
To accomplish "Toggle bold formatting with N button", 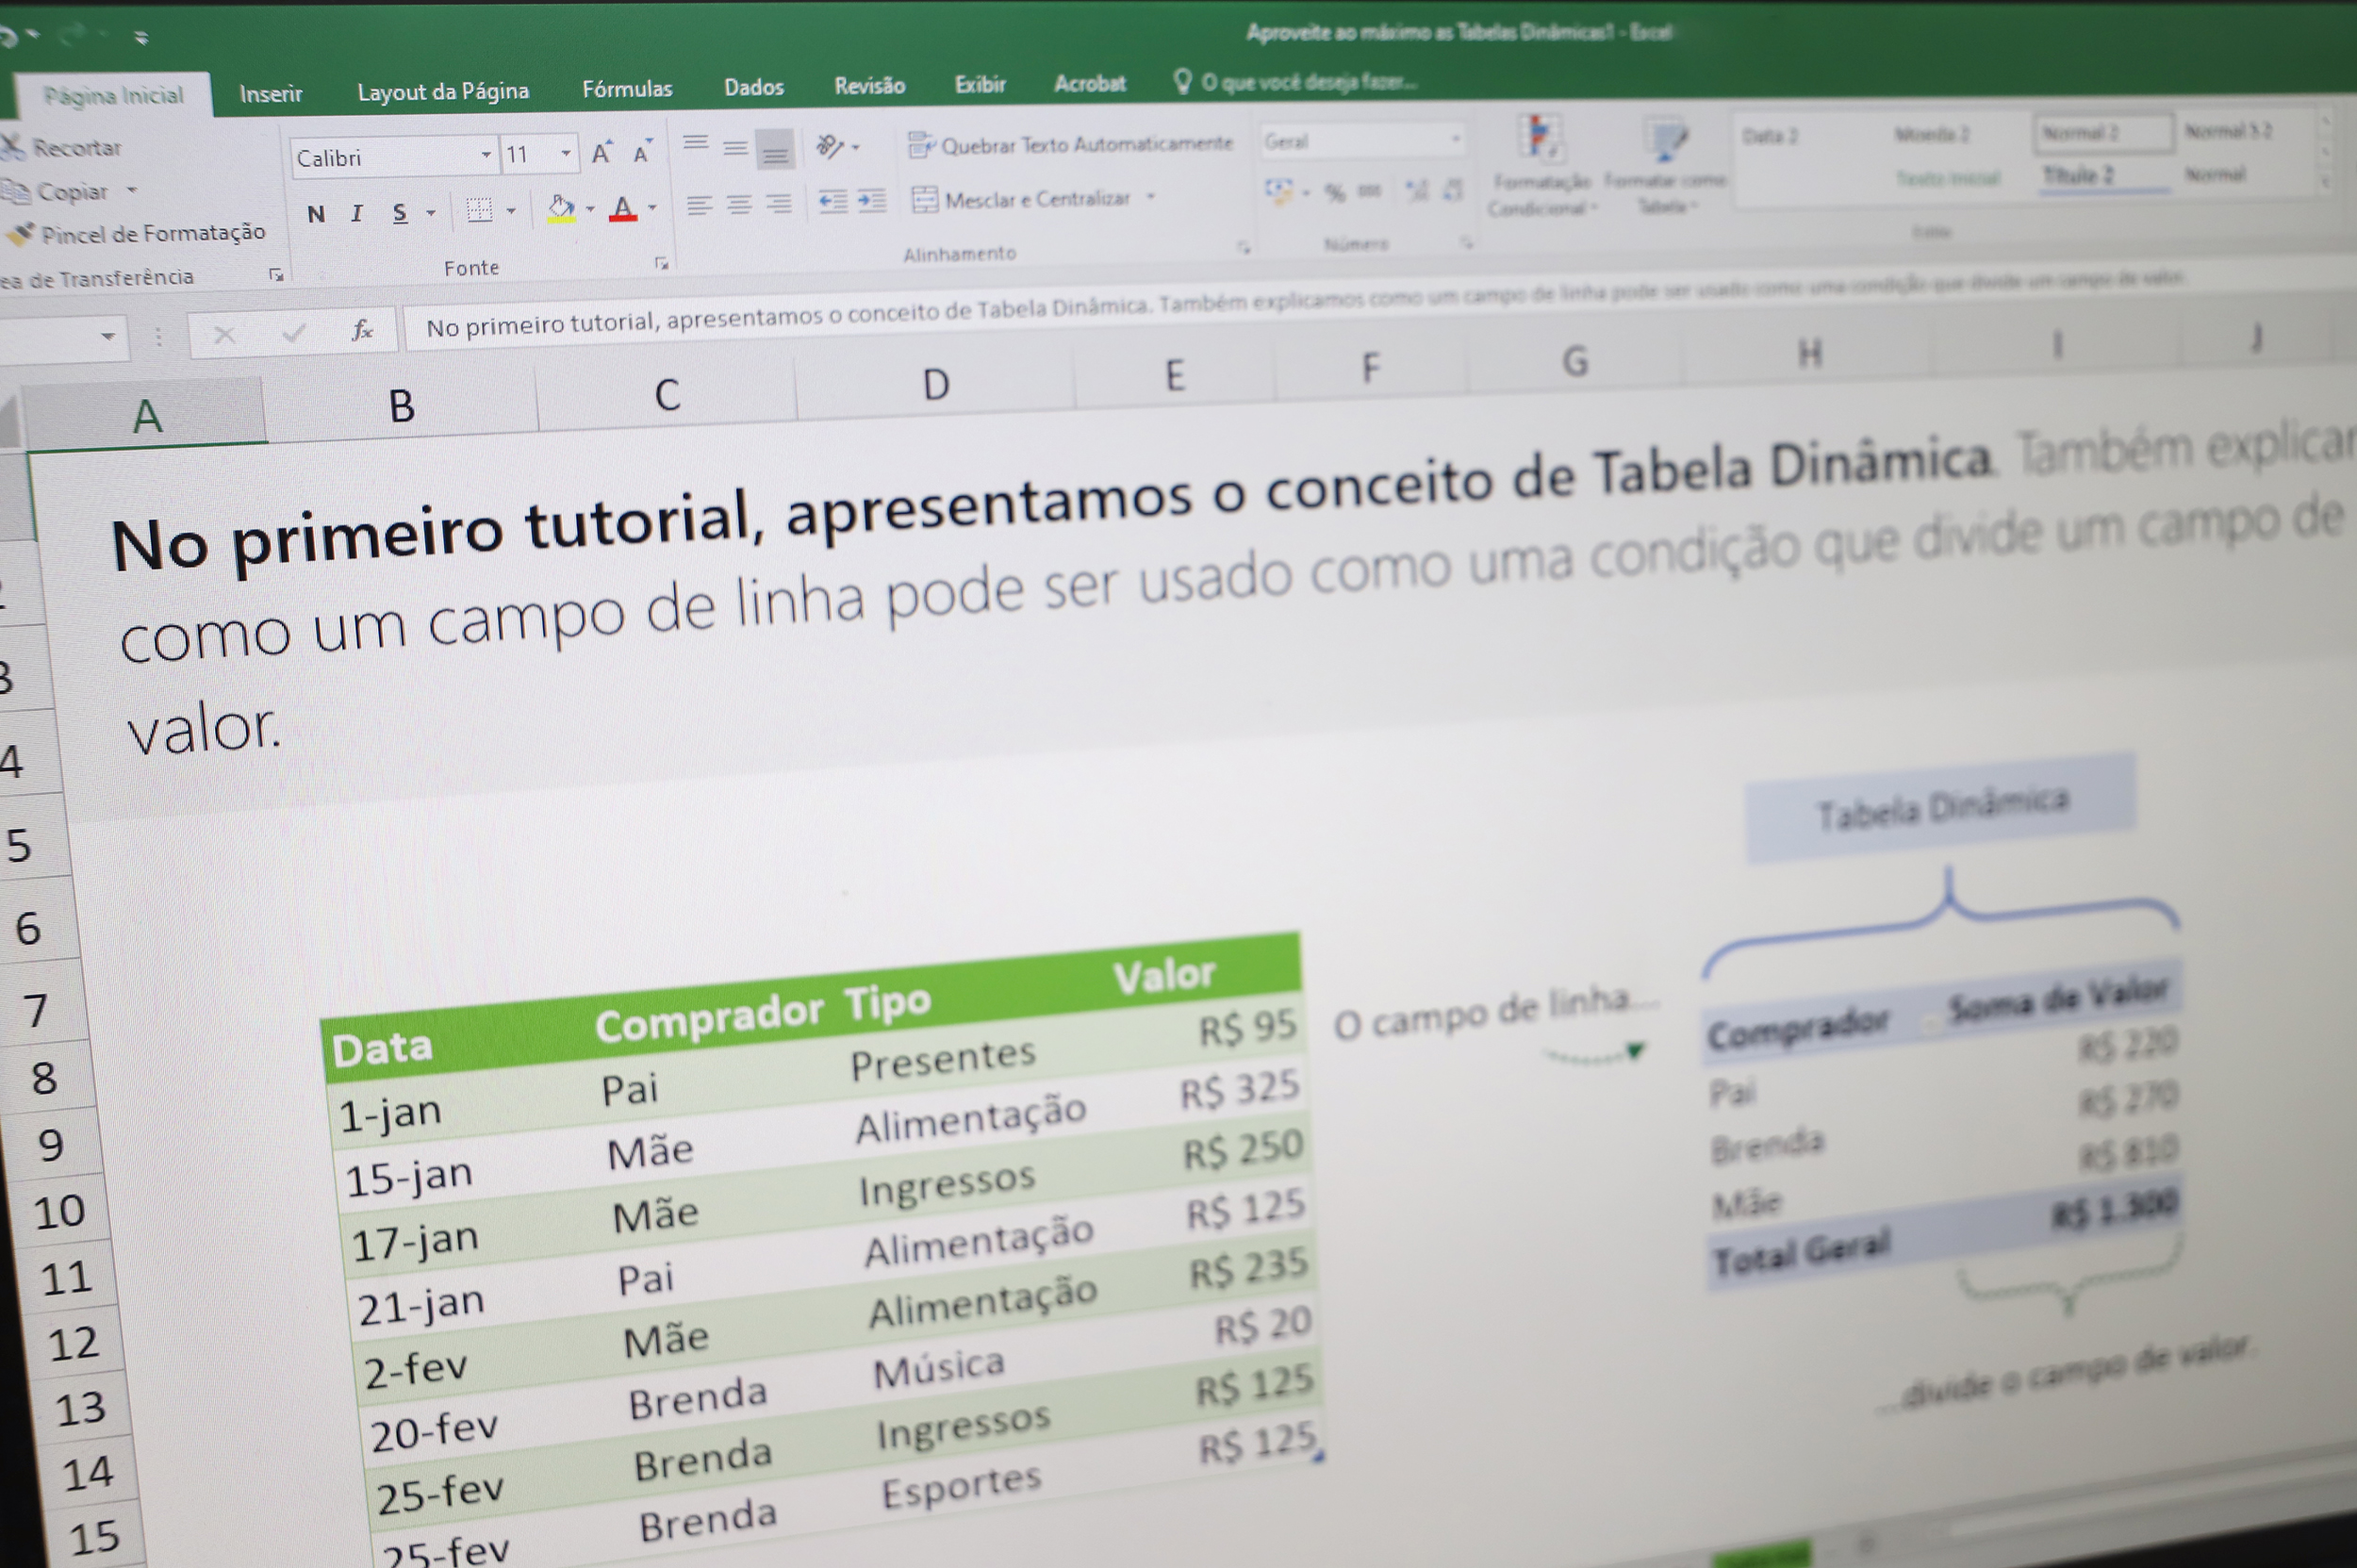I will [x=316, y=214].
